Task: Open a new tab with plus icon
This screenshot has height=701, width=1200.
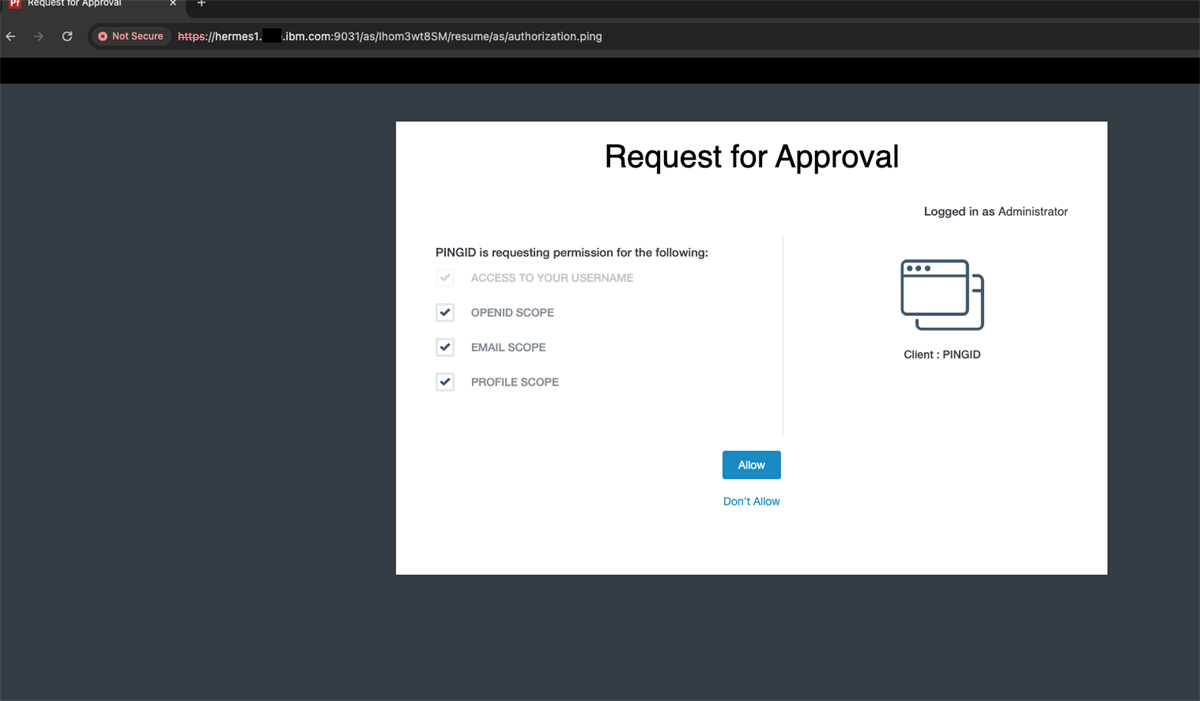Action: coord(201,4)
